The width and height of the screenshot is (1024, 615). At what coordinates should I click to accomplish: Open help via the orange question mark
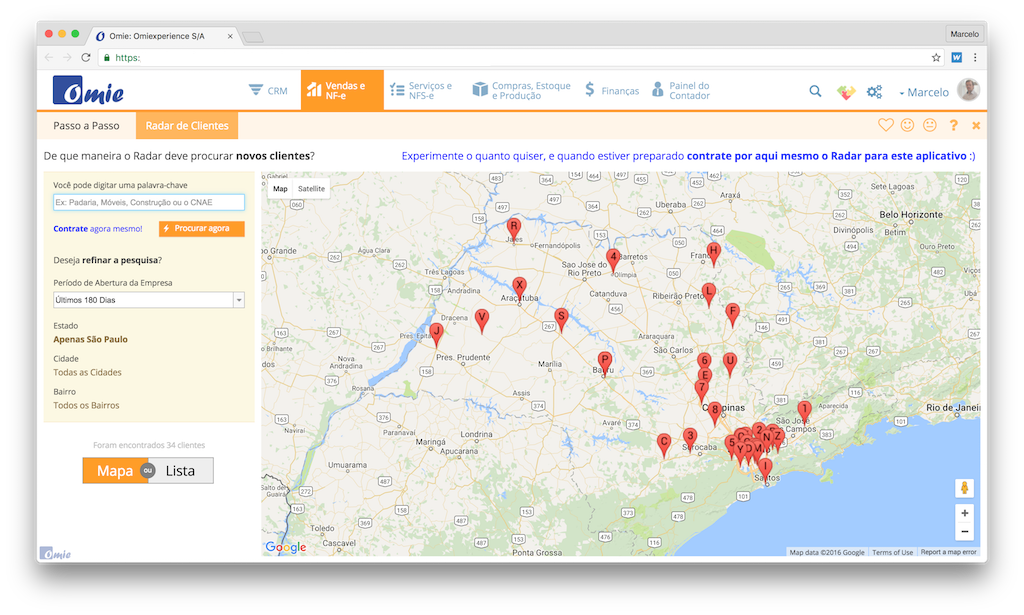(953, 125)
